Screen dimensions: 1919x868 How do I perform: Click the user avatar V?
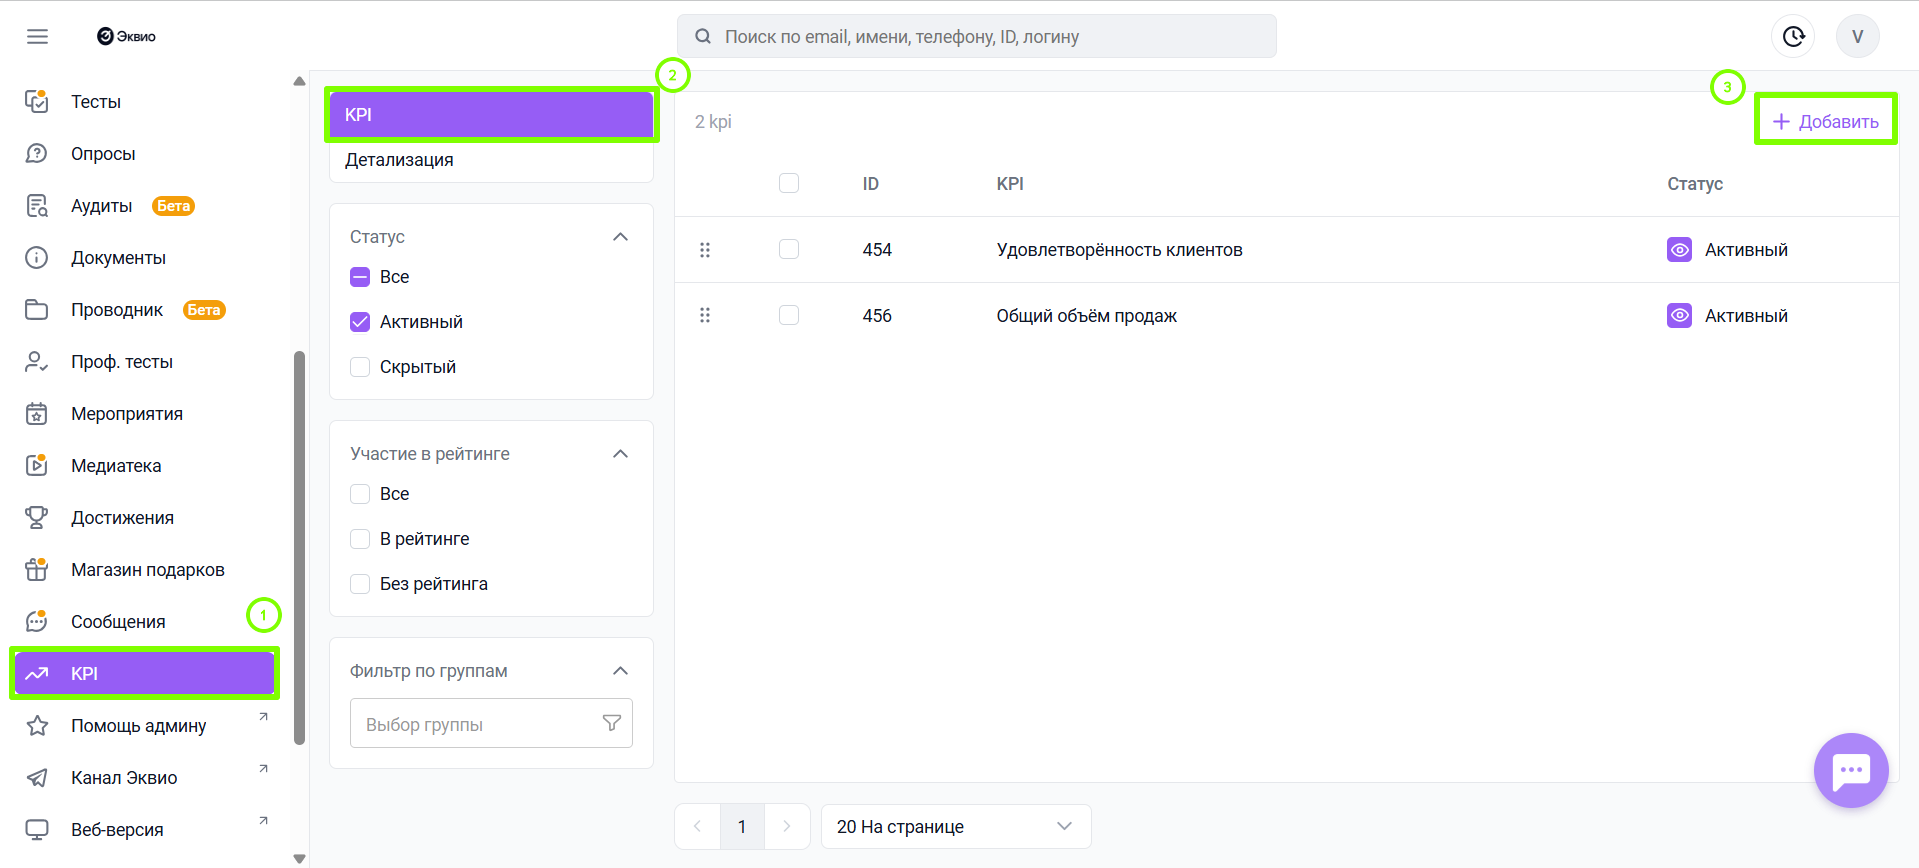point(1857,37)
